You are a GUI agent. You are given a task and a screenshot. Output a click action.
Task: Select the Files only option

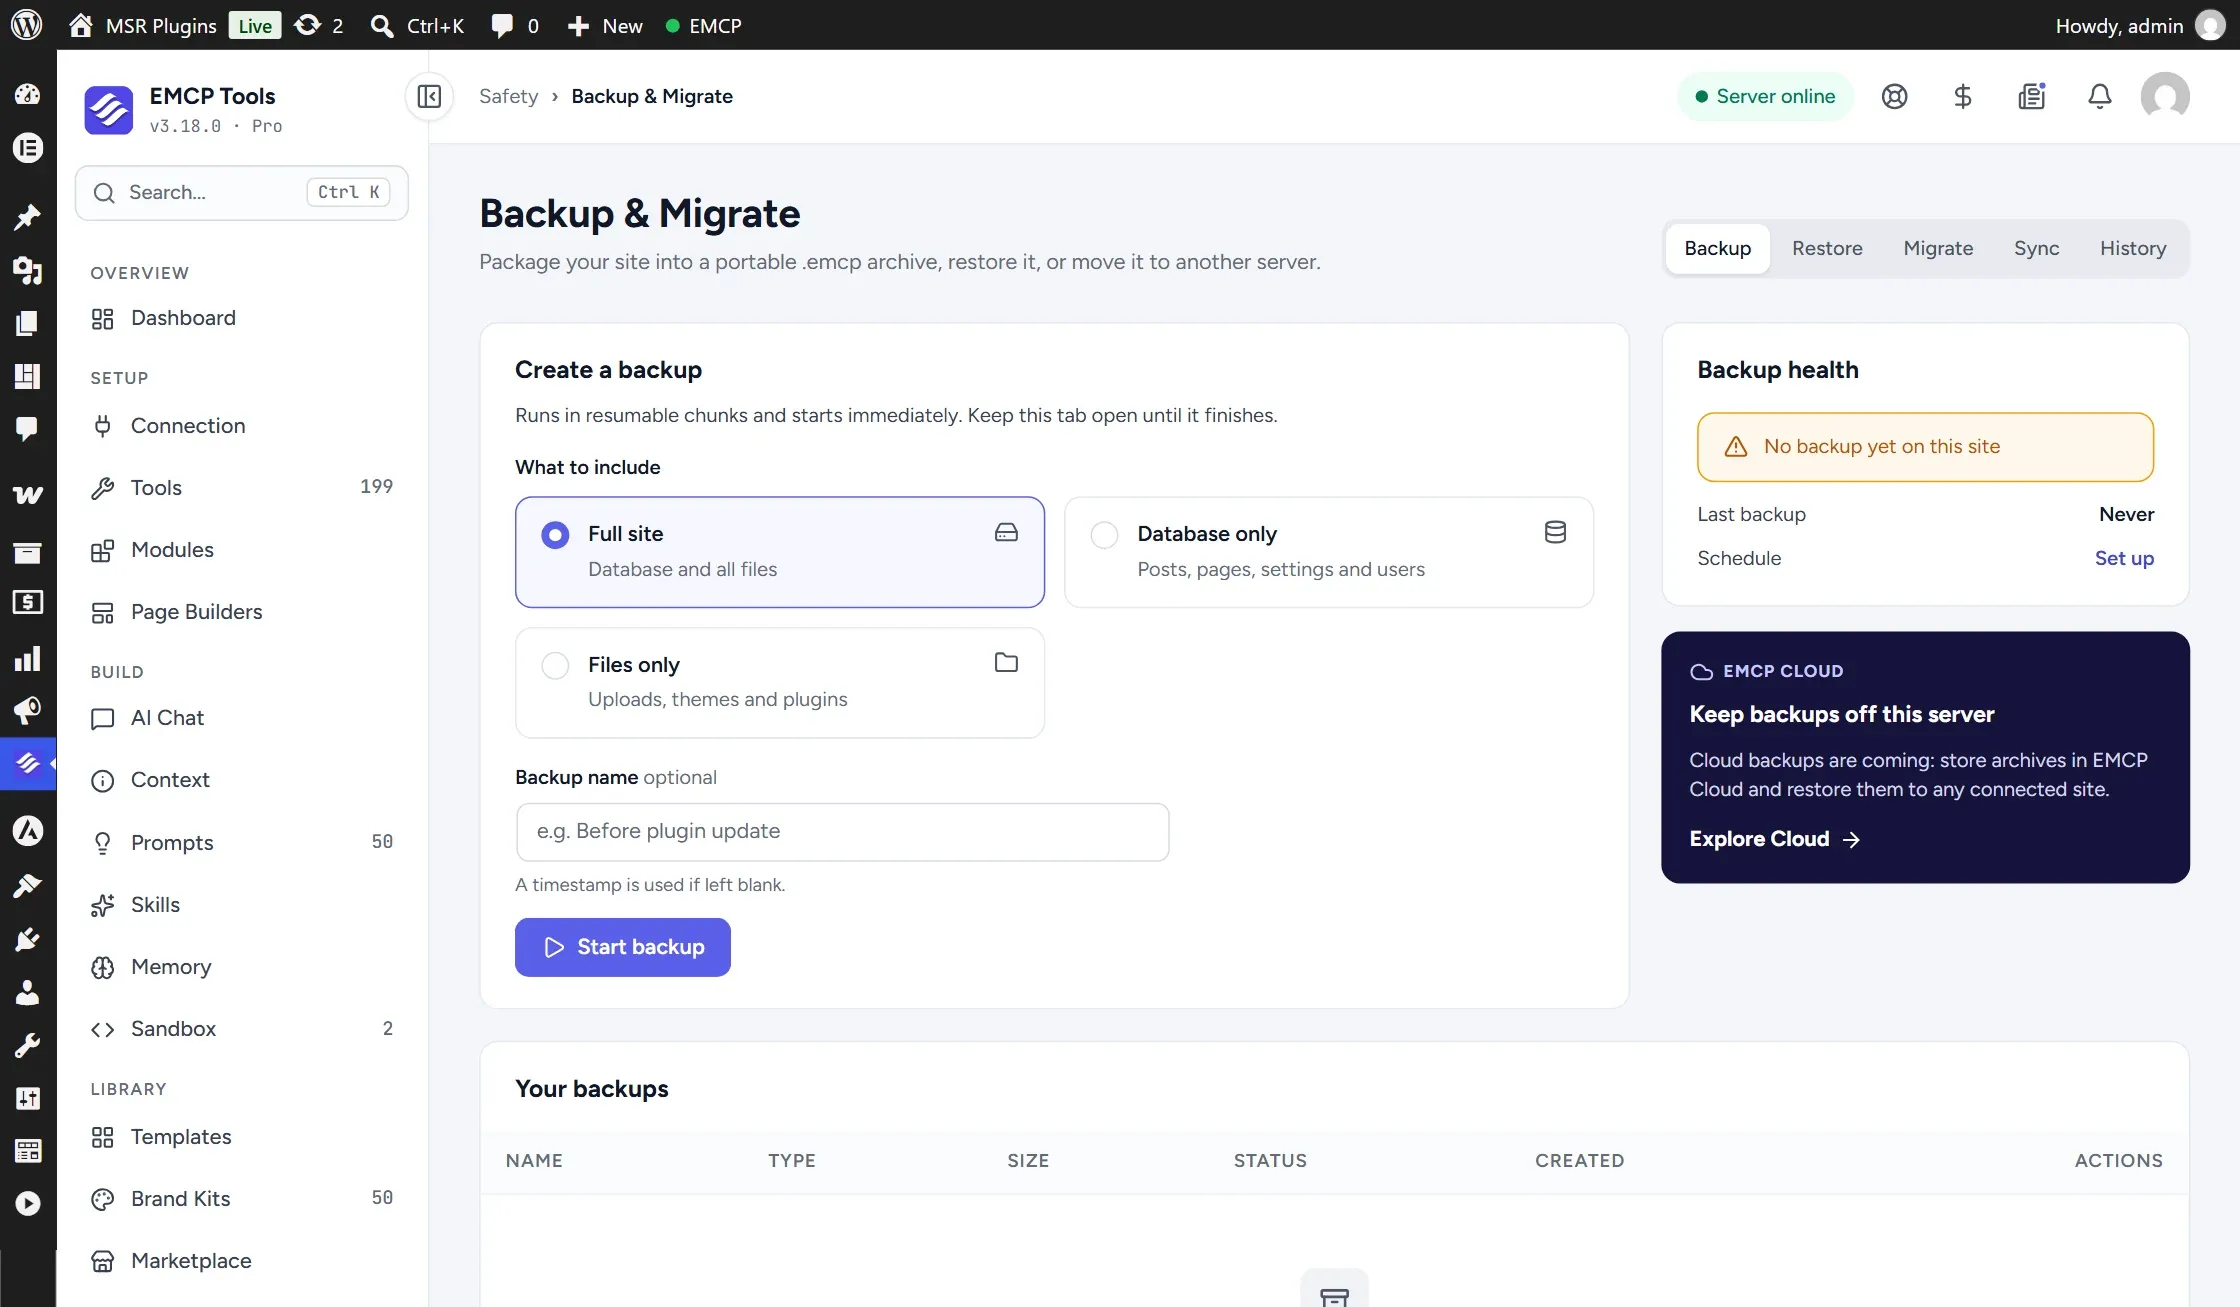780,683
